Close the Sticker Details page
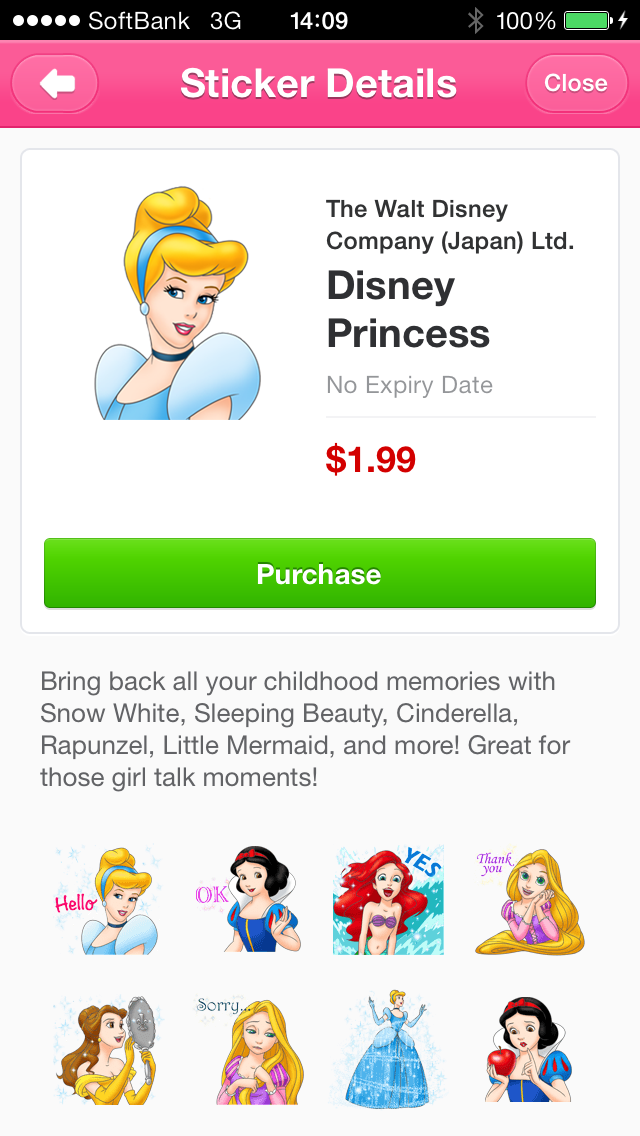The height and width of the screenshot is (1136, 640). click(x=575, y=84)
